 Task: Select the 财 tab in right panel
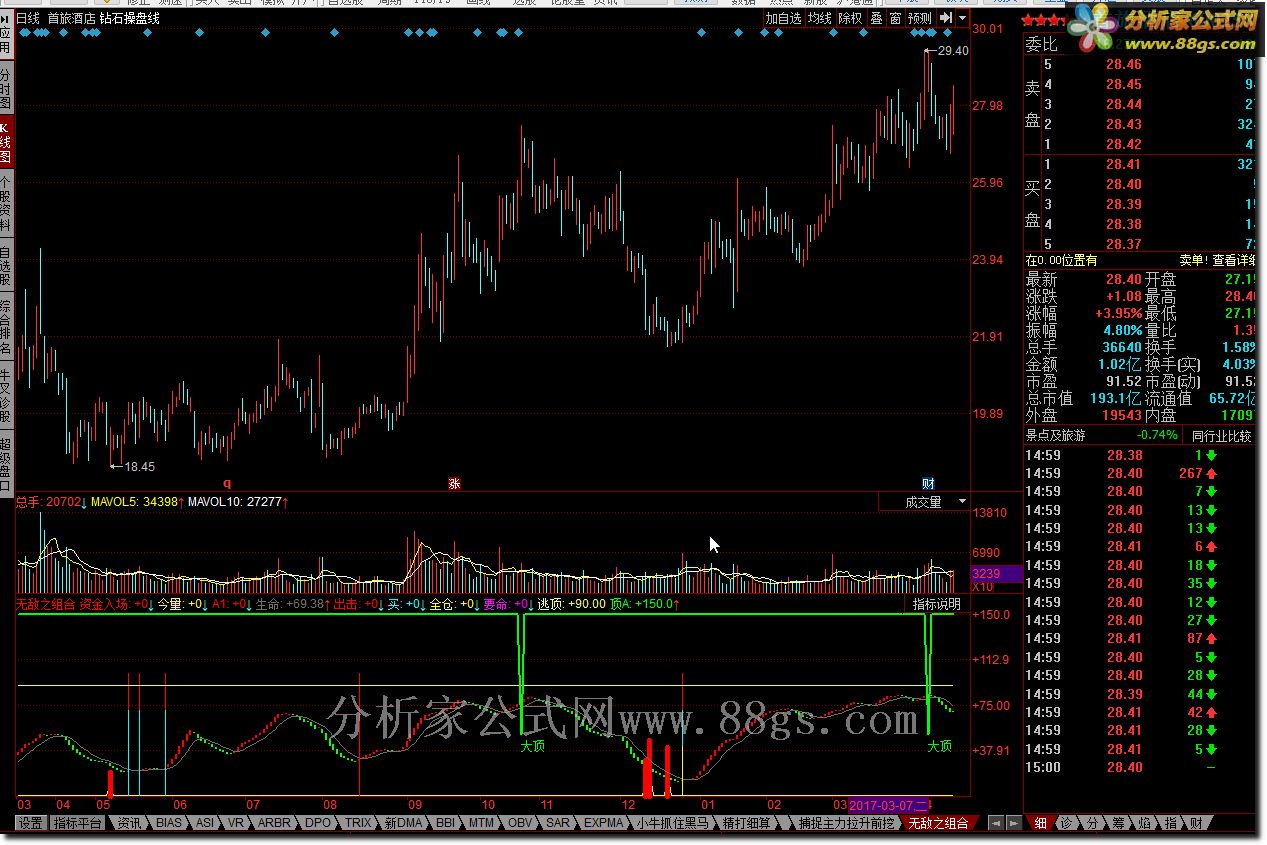(x=1196, y=823)
